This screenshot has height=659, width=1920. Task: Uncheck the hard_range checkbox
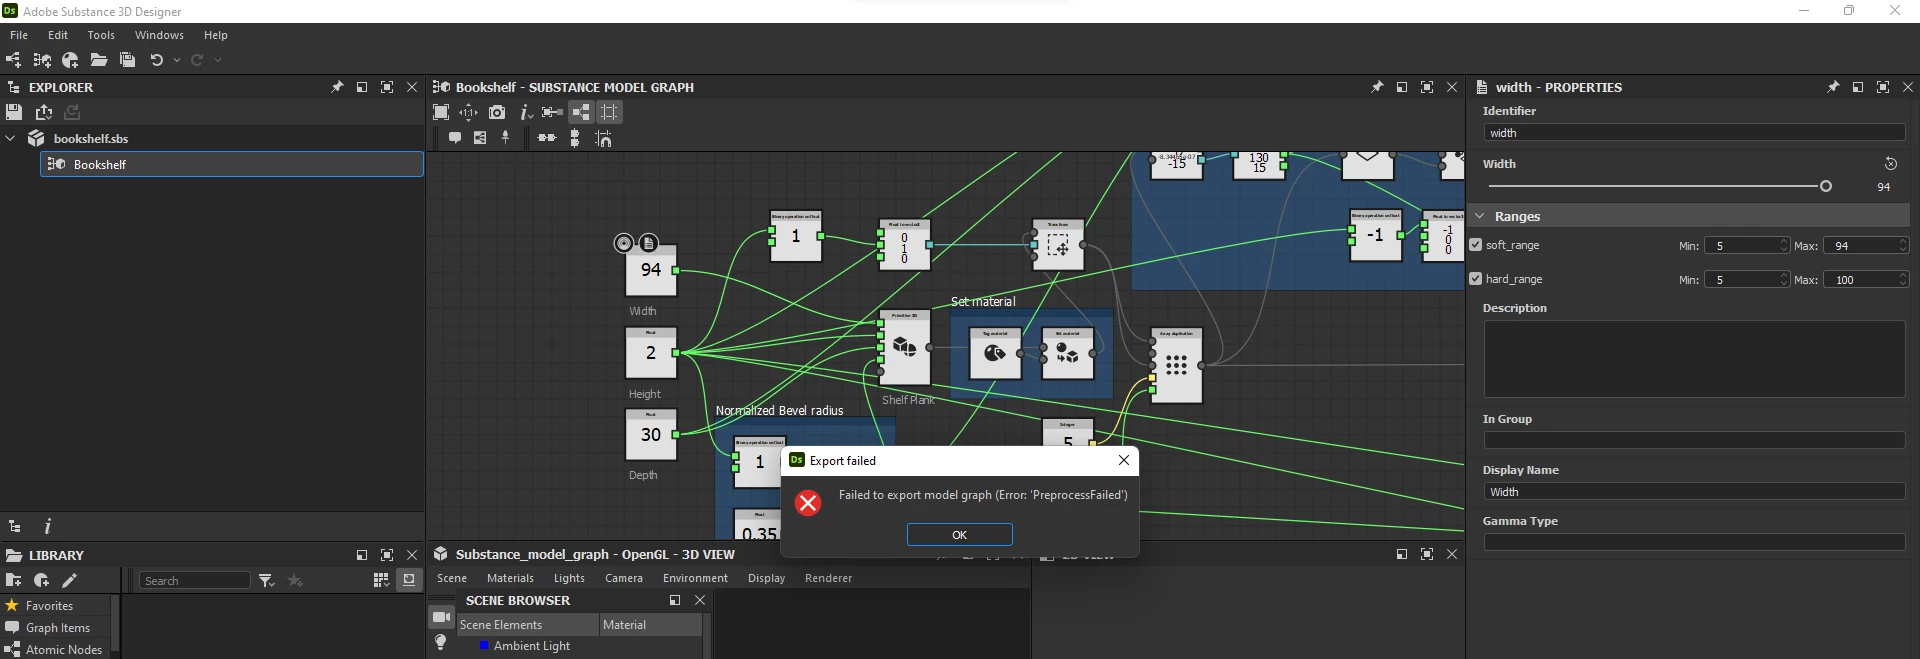coord(1476,279)
